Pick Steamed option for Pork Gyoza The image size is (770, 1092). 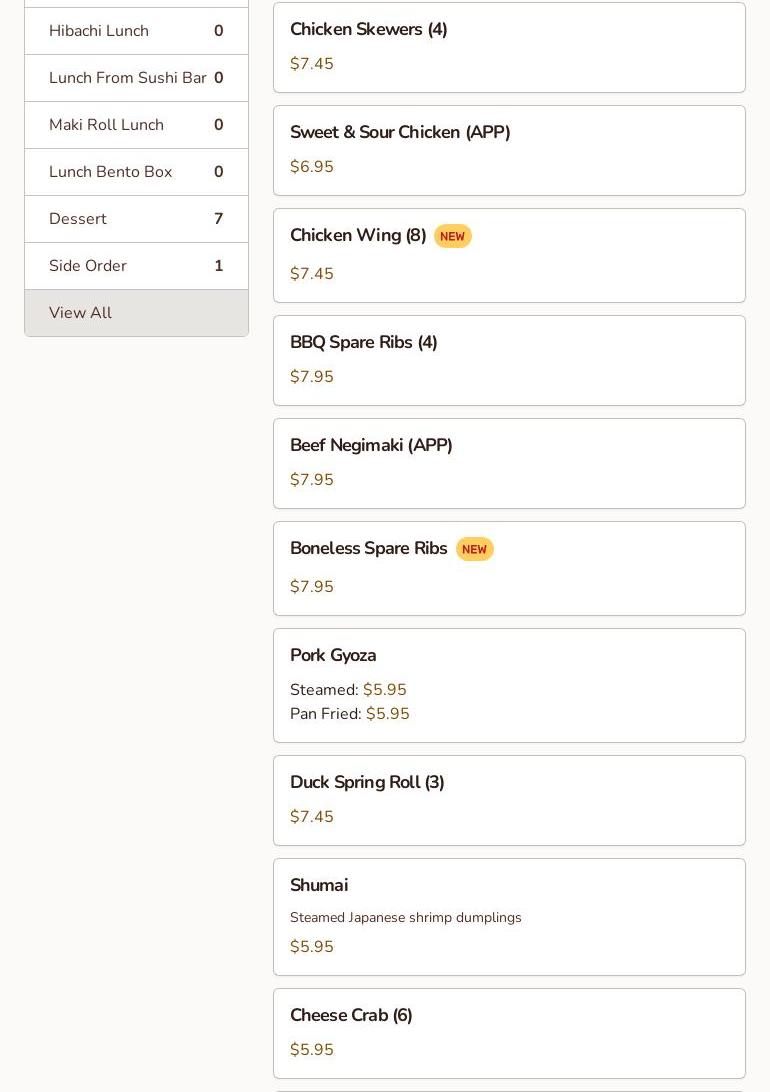tap(349, 690)
